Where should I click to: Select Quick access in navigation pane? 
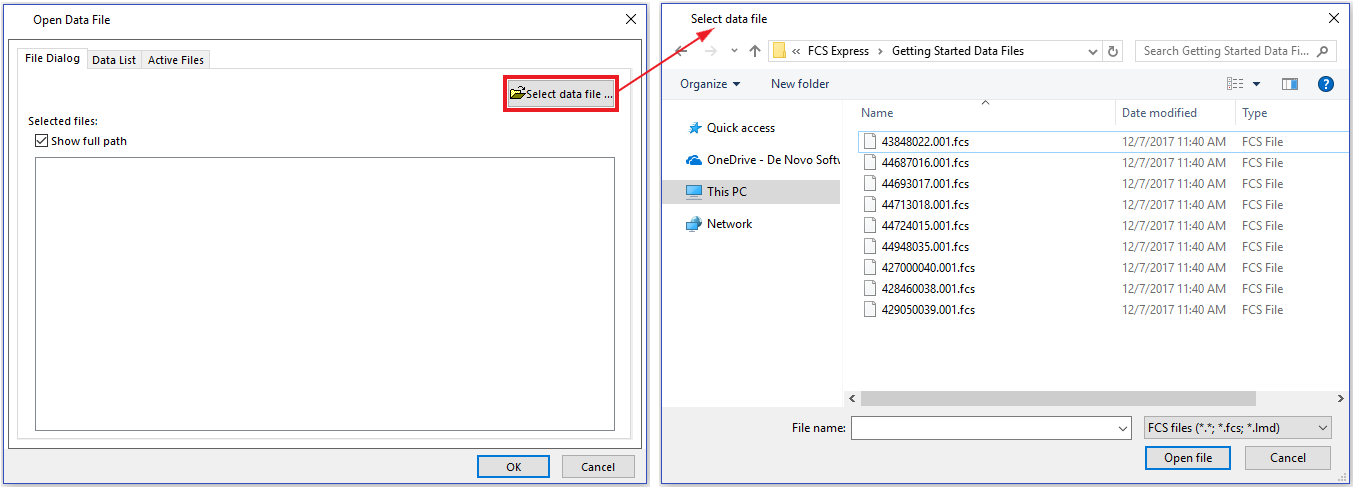(740, 128)
